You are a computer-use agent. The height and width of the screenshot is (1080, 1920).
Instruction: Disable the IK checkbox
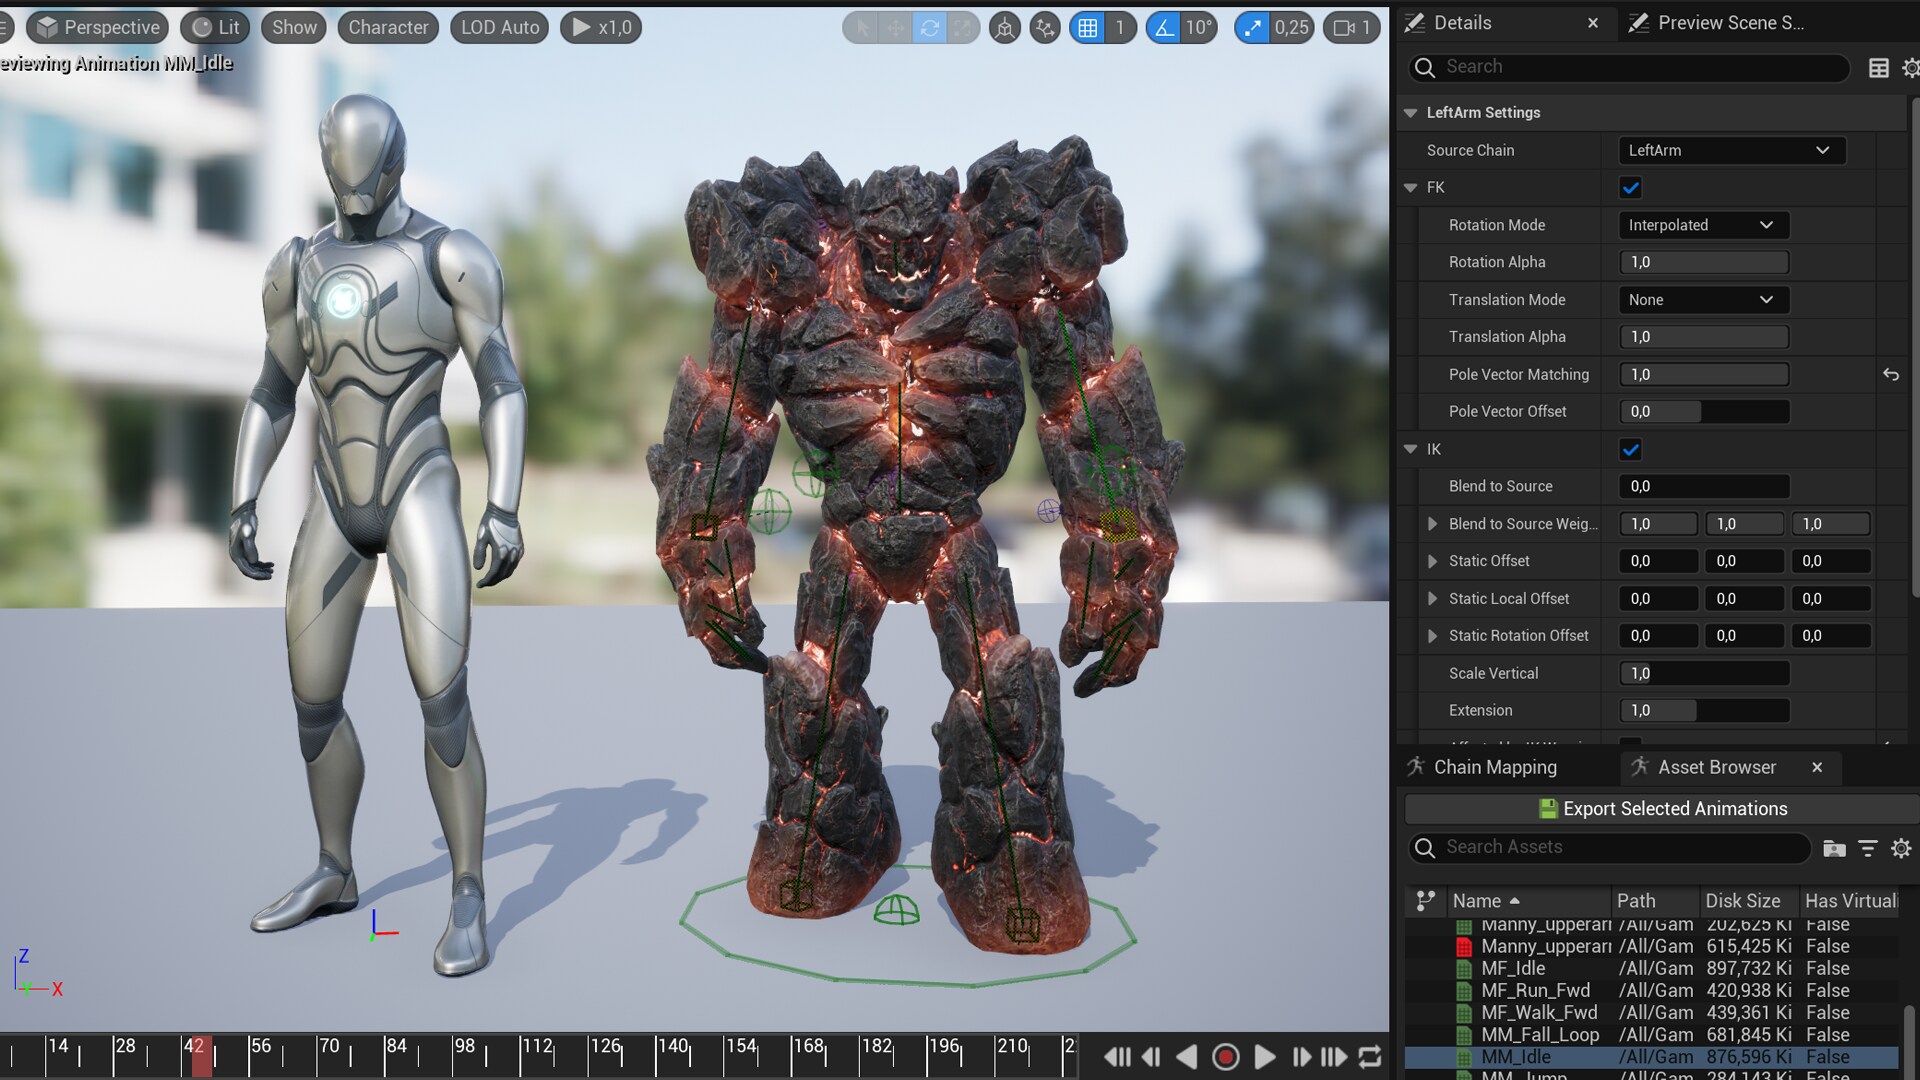coord(1630,449)
